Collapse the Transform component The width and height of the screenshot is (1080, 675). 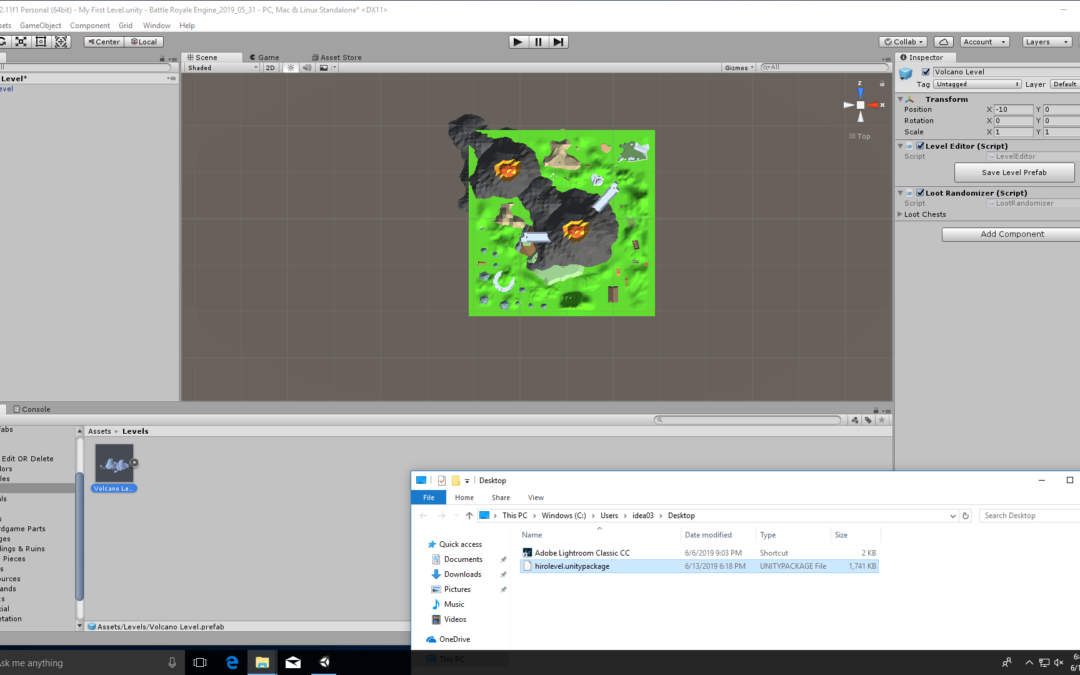pyautogui.click(x=900, y=99)
